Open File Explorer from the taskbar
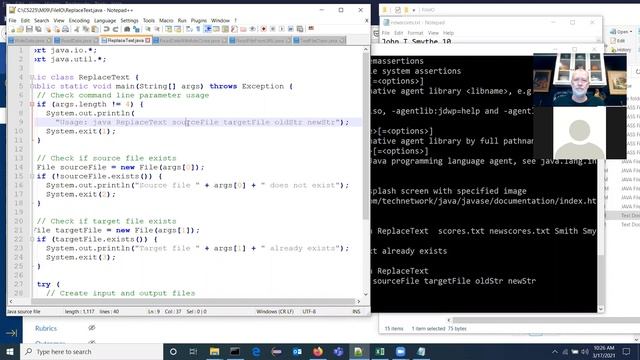Screen dimensions: 640x360 click(214, 351)
